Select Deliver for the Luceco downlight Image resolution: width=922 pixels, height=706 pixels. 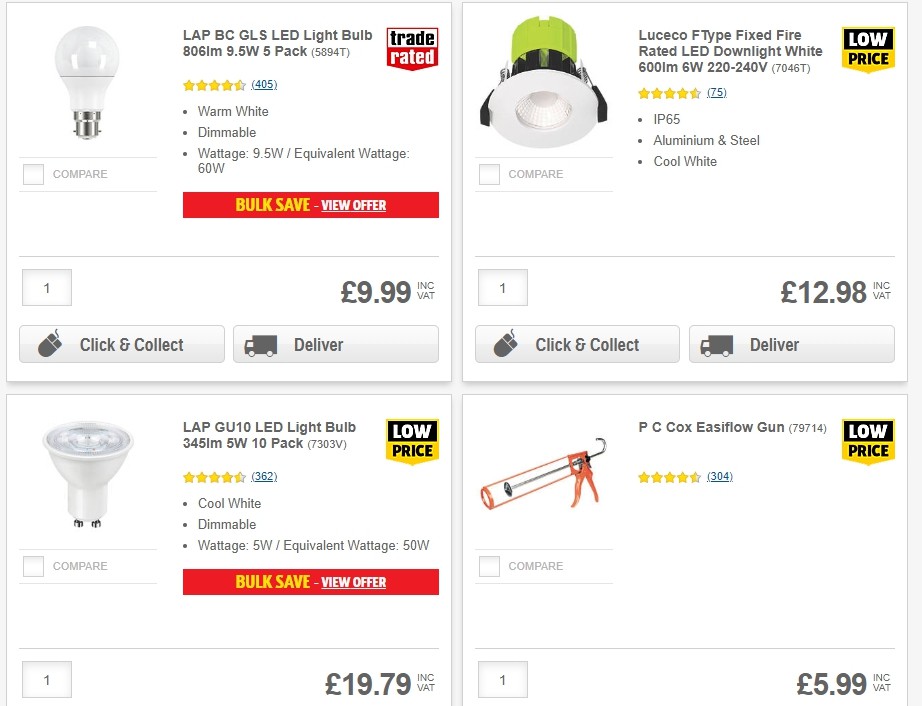click(x=791, y=344)
